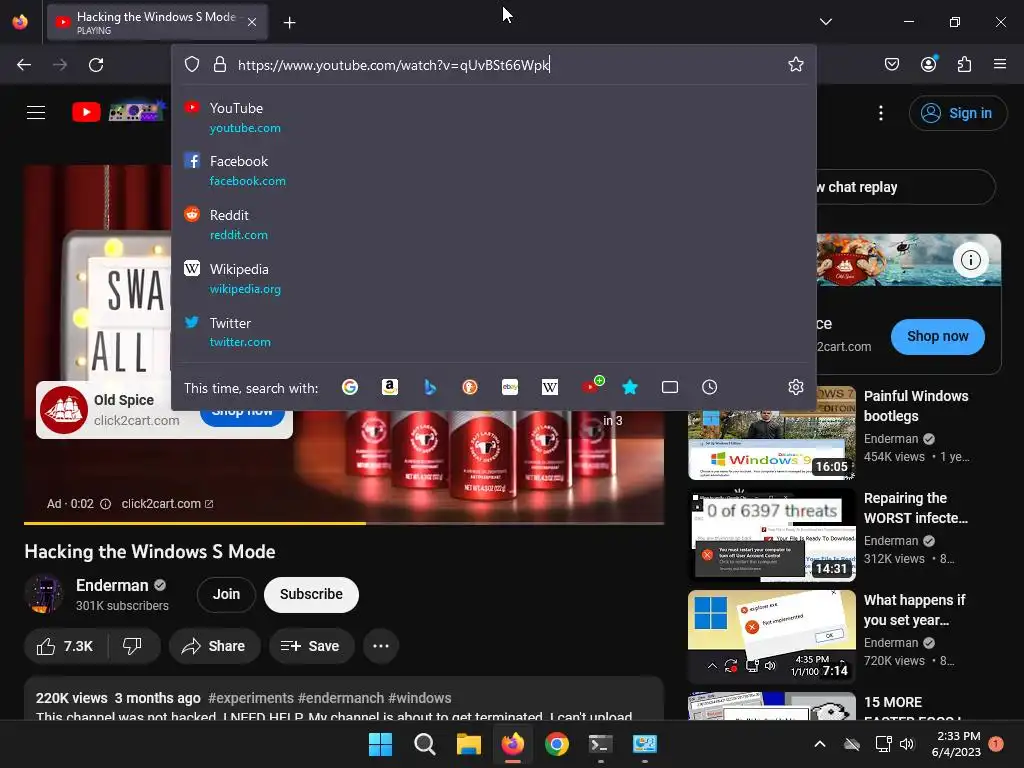
Task: Open YouTube settings three-dot menu
Action: (881, 113)
